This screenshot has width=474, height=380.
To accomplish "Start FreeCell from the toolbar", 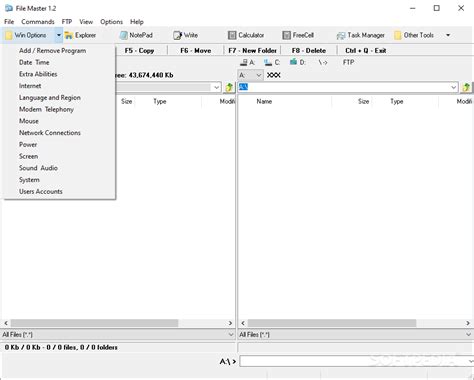I will [x=298, y=35].
